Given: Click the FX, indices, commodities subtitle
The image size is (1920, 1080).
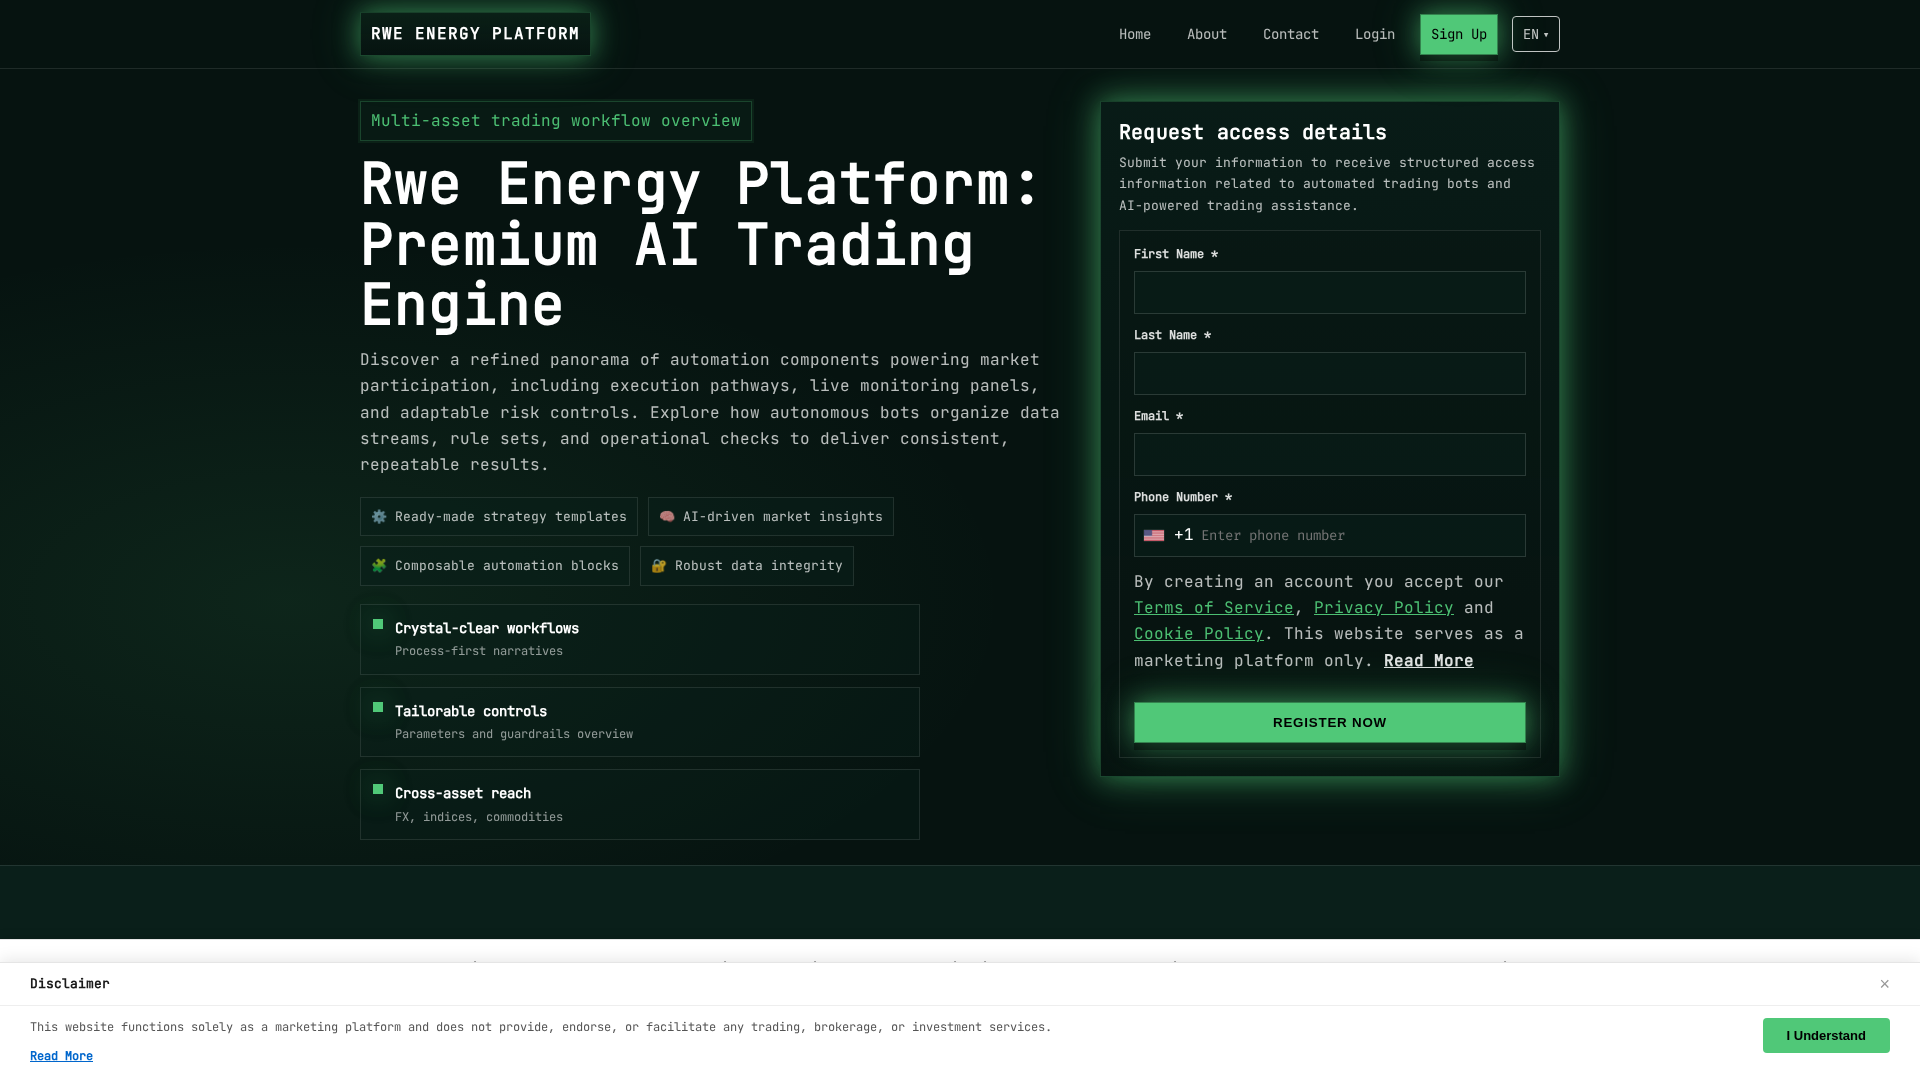Looking at the screenshot, I should point(479,817).
